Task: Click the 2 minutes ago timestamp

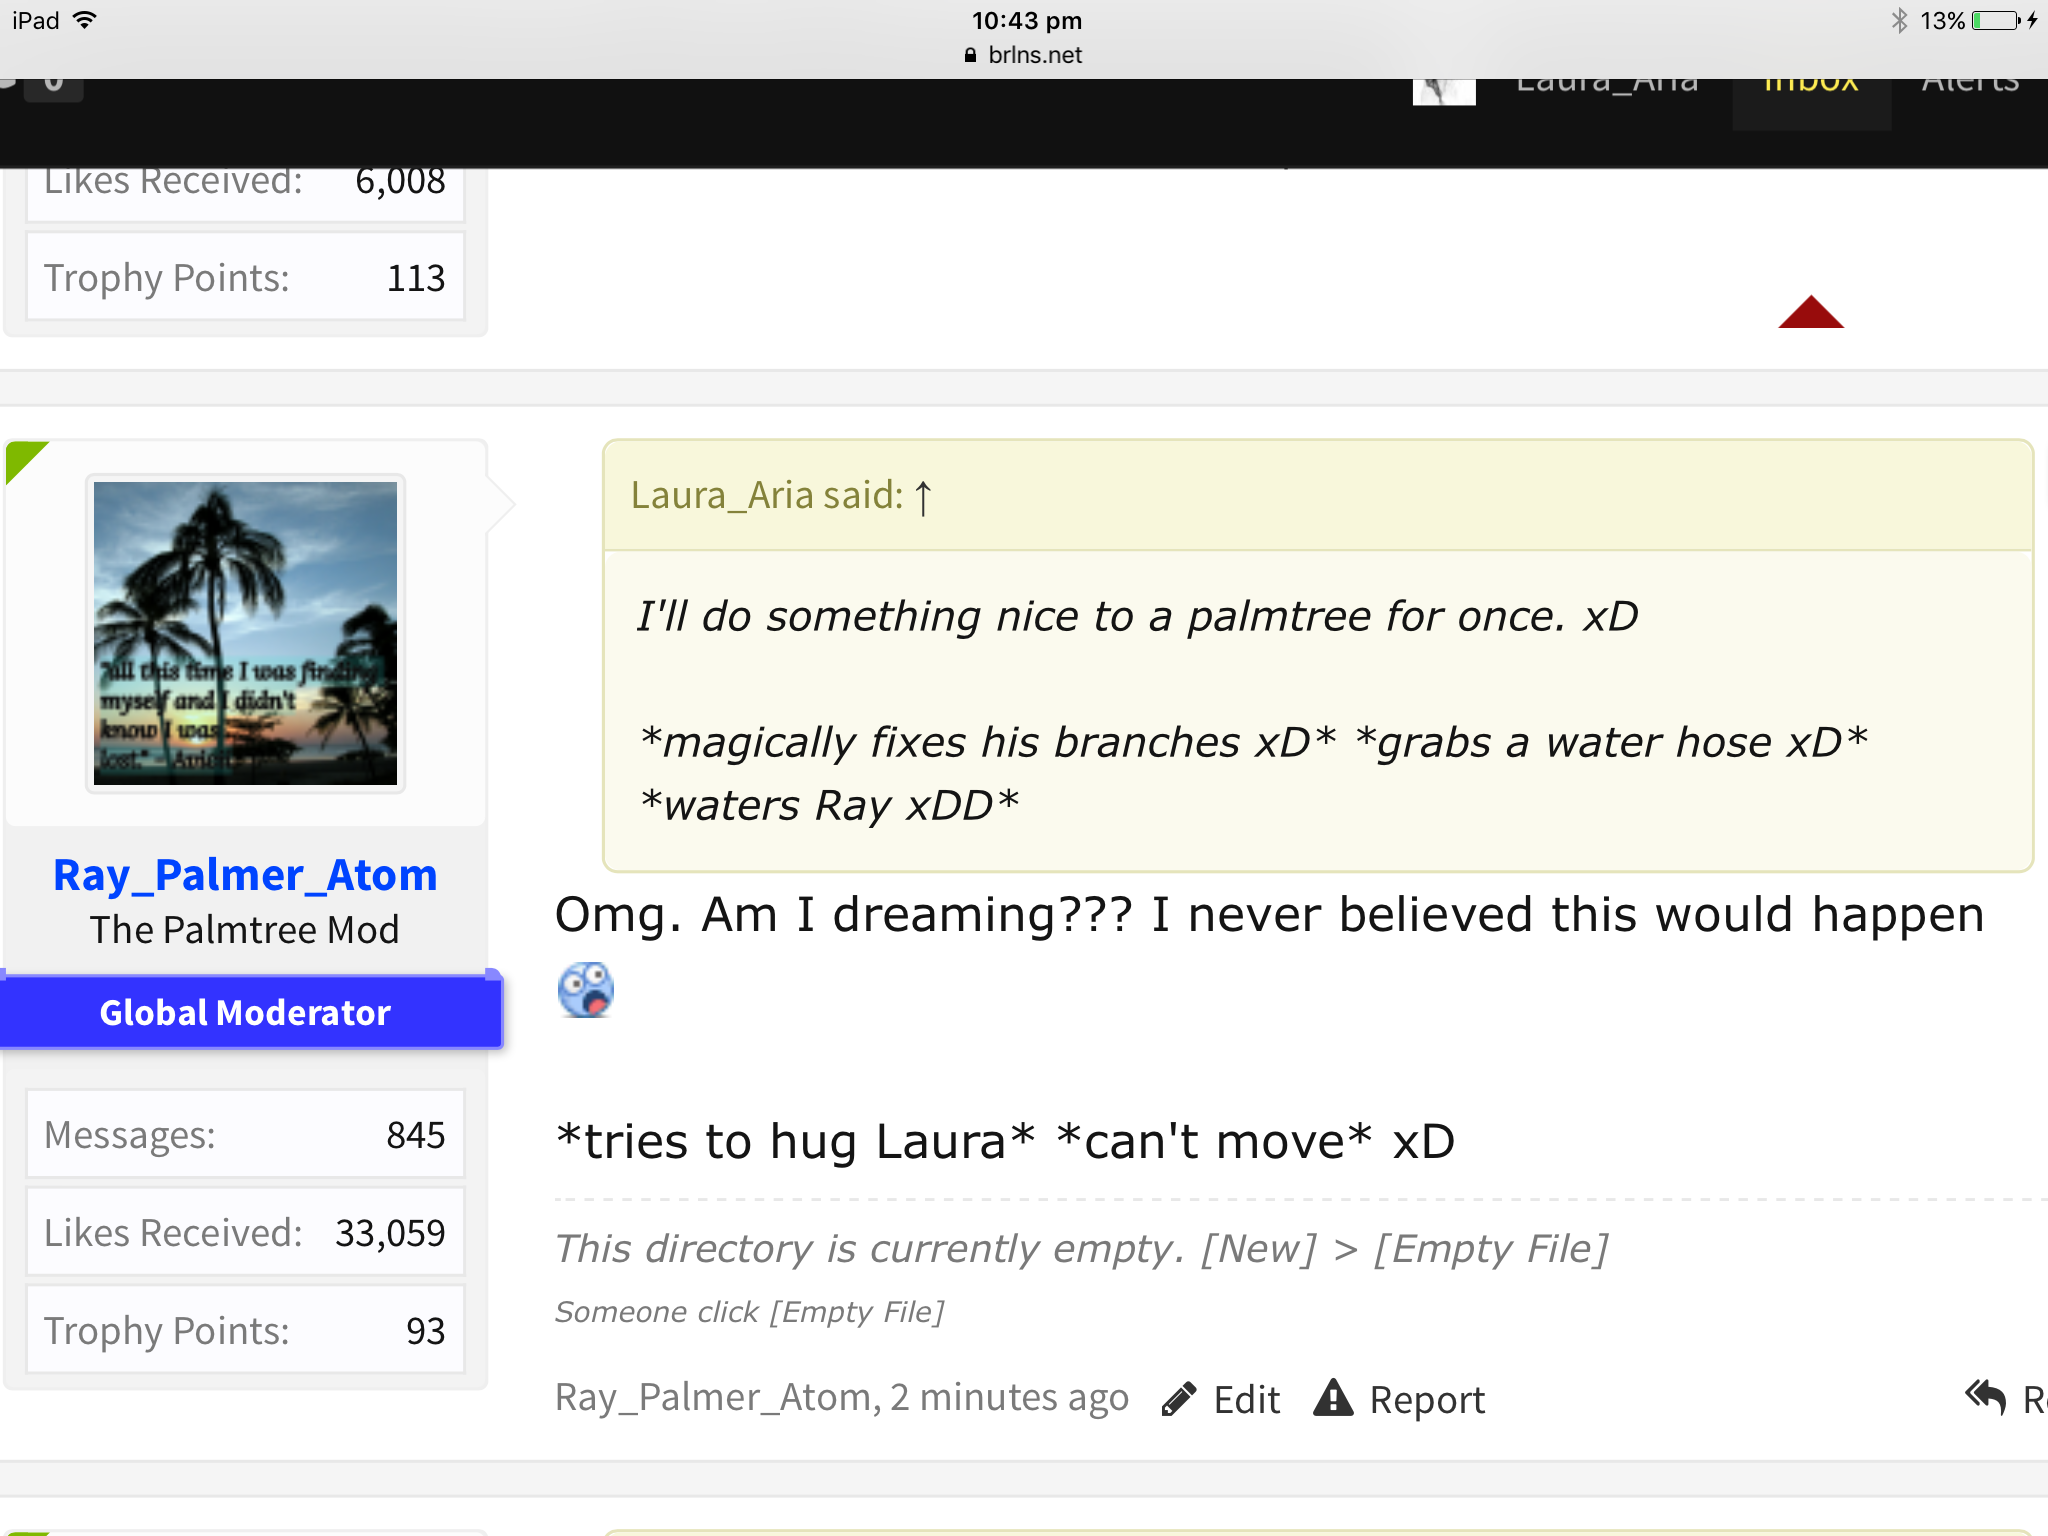Action: (1009, 1397)
